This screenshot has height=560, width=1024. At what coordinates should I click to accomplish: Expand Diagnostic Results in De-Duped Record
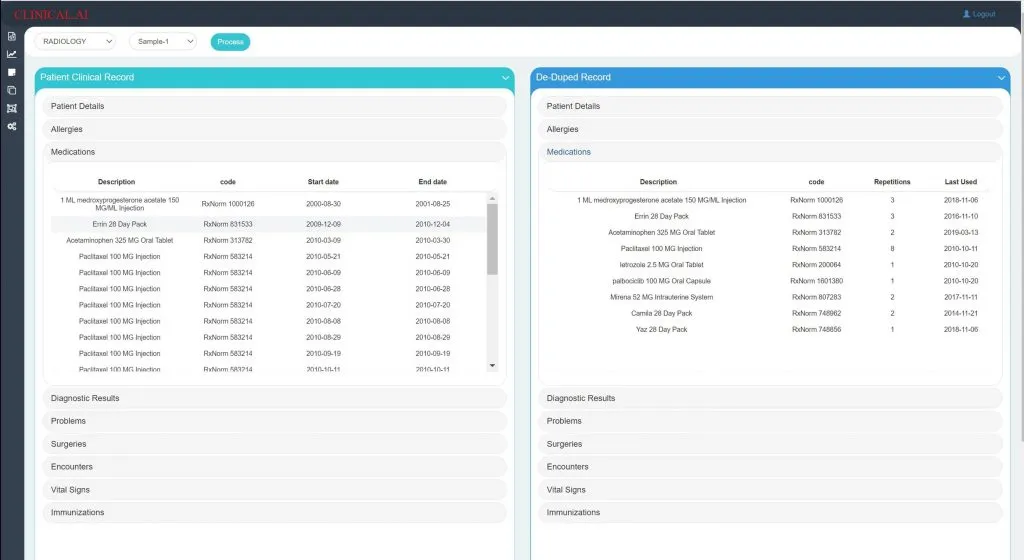770,398
